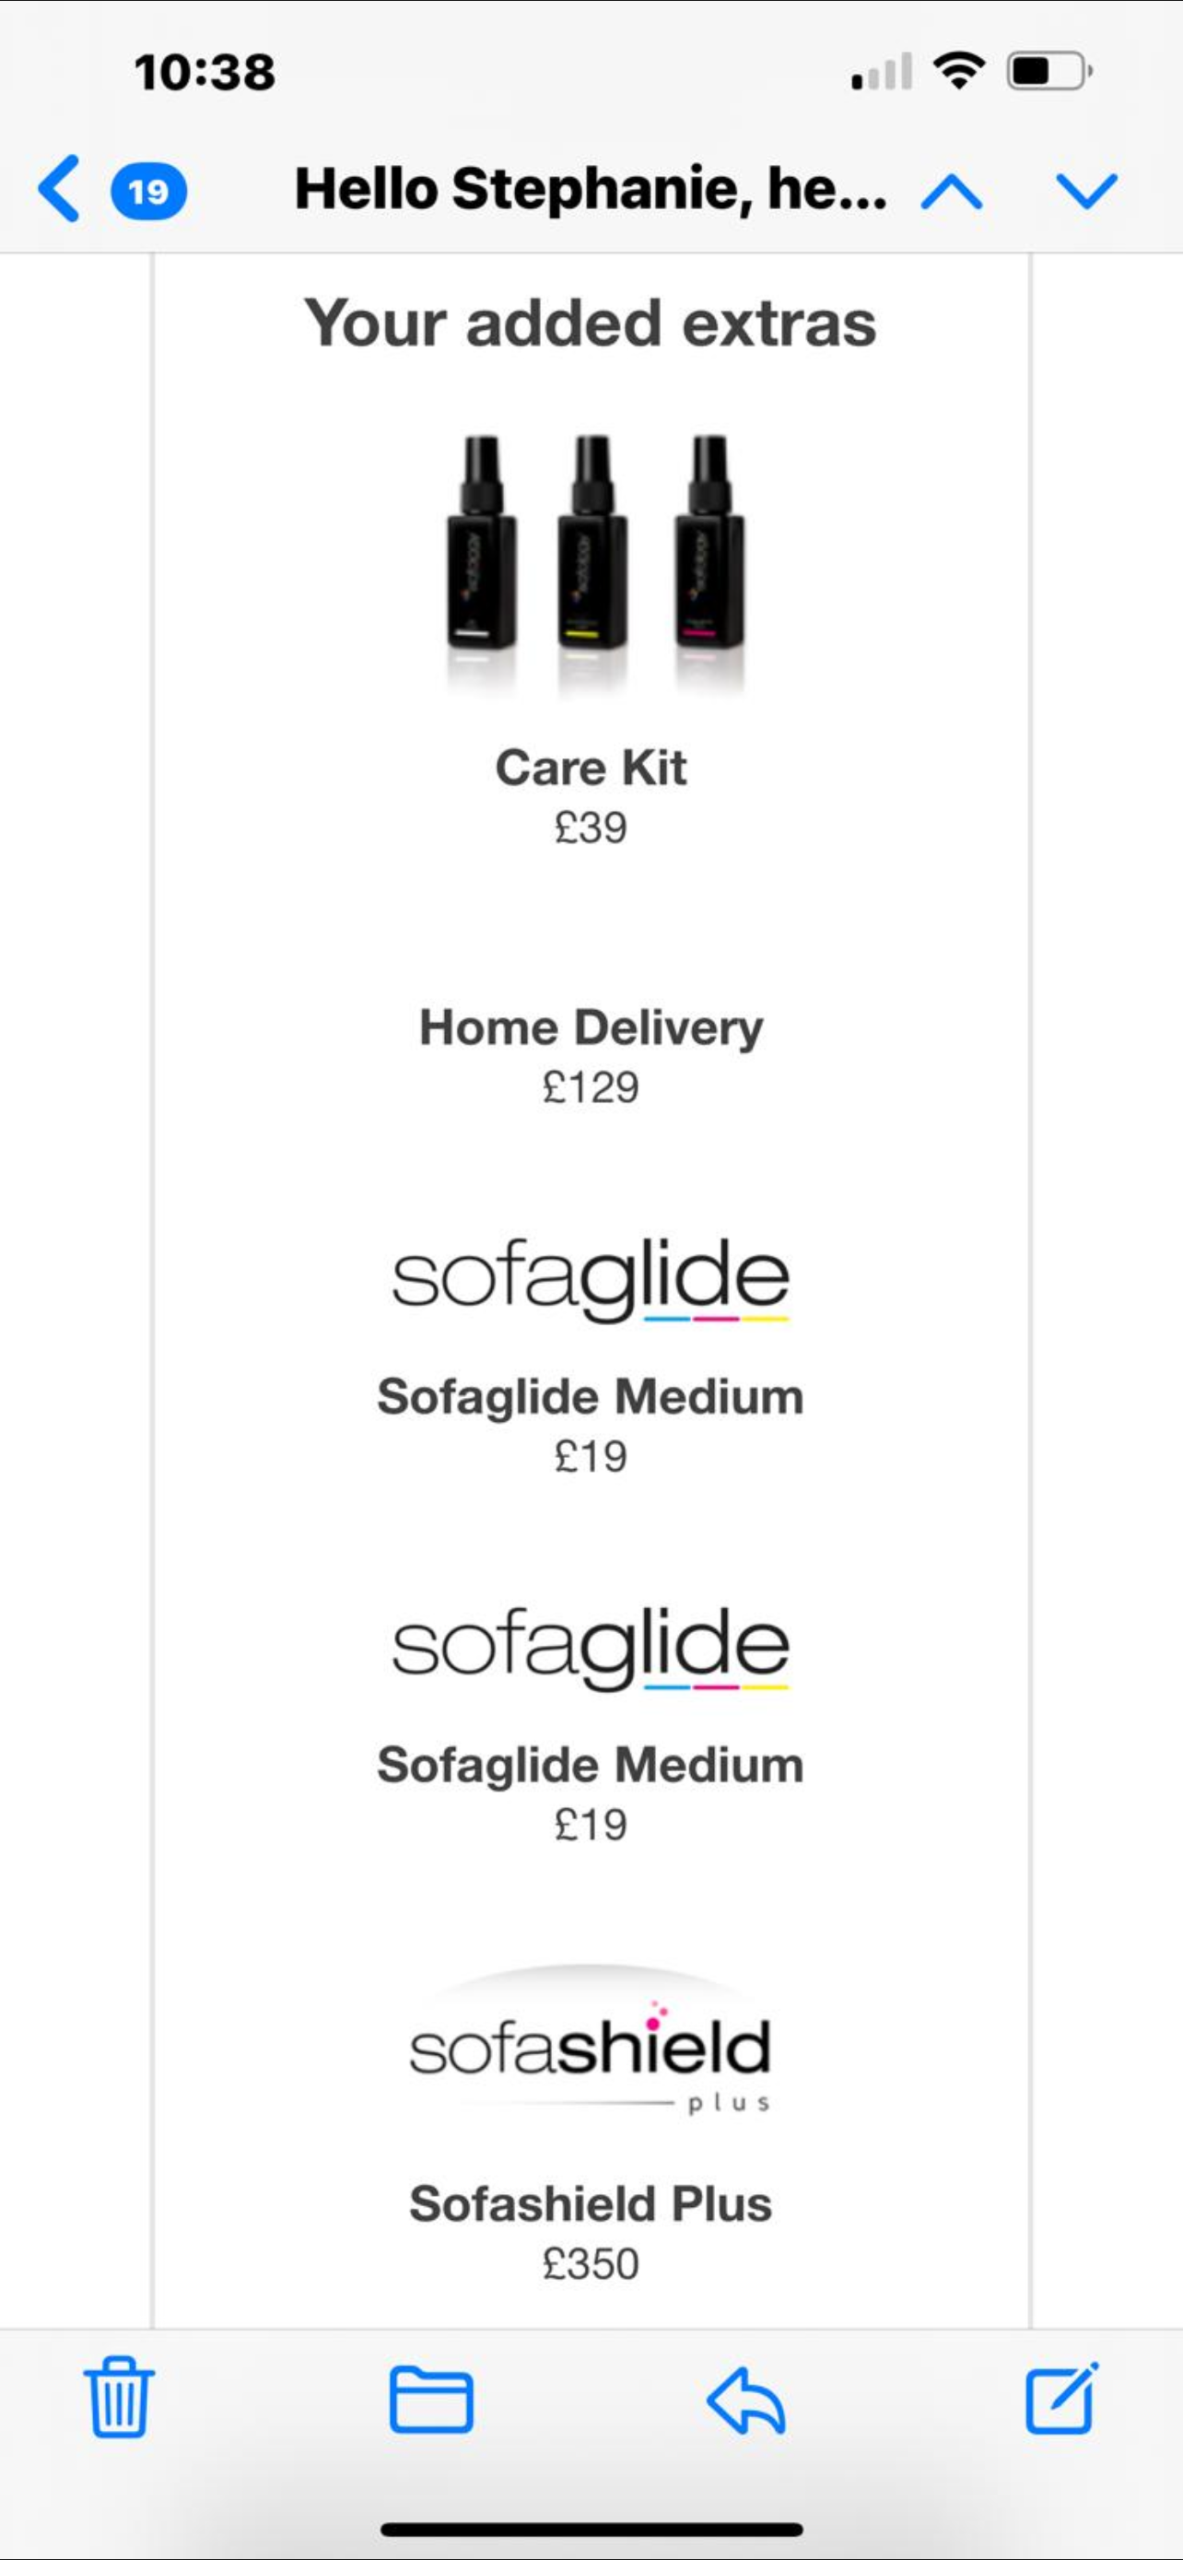Tap the Care Kit spray bottles image
Screen dimensions: 1183x2560
(x=593, y=558)
